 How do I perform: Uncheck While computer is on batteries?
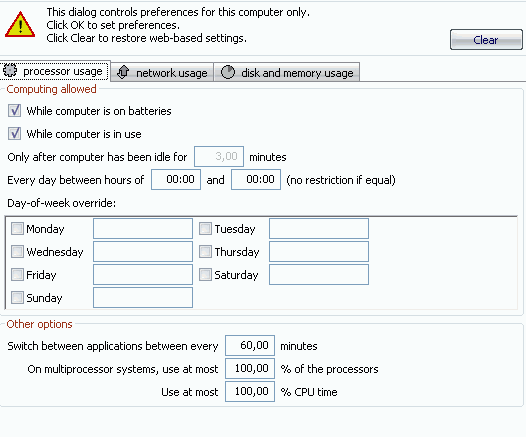click(14, 111)
